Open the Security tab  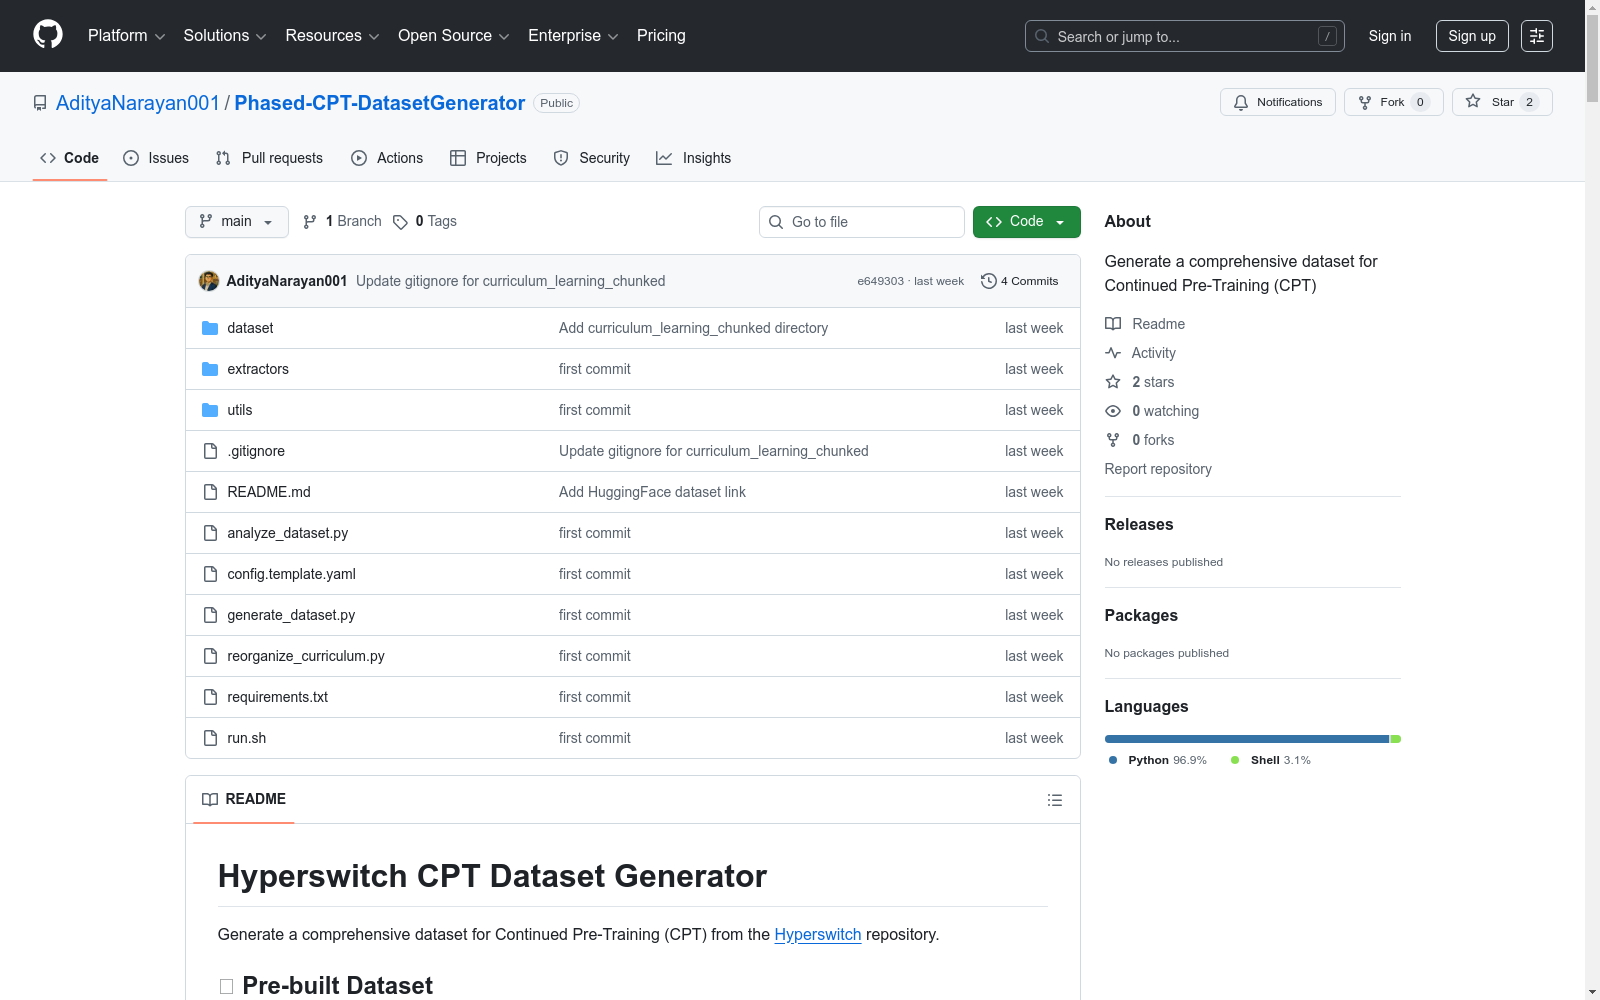coord(592,158)
